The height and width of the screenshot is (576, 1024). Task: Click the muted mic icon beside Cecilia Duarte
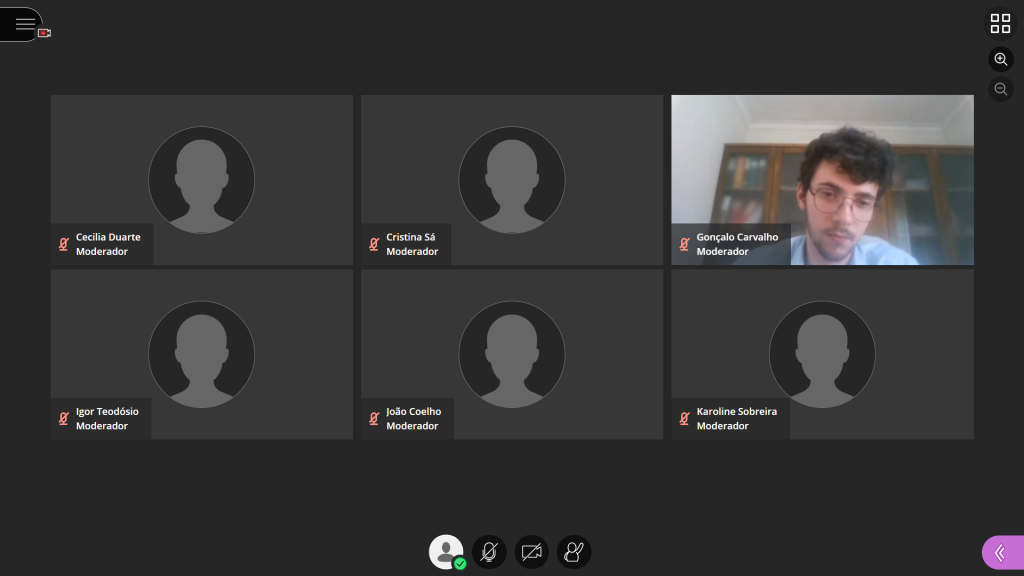[64, 244]
